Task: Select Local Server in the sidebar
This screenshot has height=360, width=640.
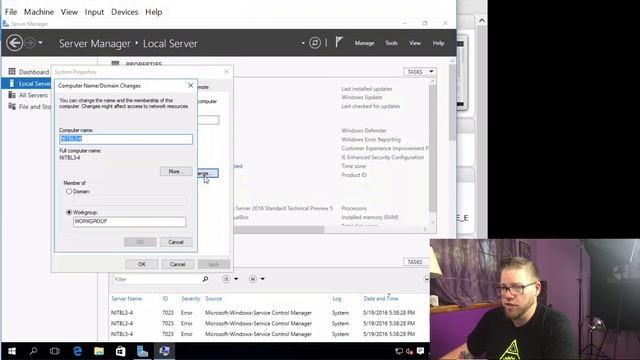Action: (x=27, y=83)
